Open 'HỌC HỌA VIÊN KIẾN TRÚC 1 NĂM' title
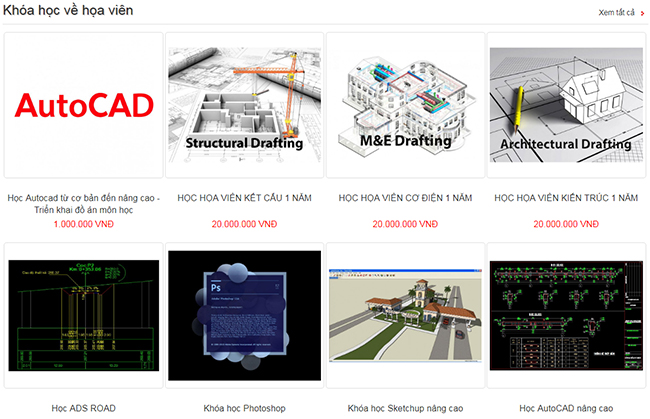The width and height of the screenshot is (650, 419). point(566,198)
